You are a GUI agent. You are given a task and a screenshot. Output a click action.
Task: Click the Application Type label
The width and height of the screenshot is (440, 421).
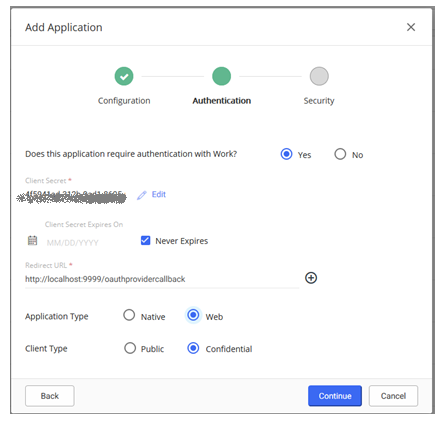[x=57, y=316]
